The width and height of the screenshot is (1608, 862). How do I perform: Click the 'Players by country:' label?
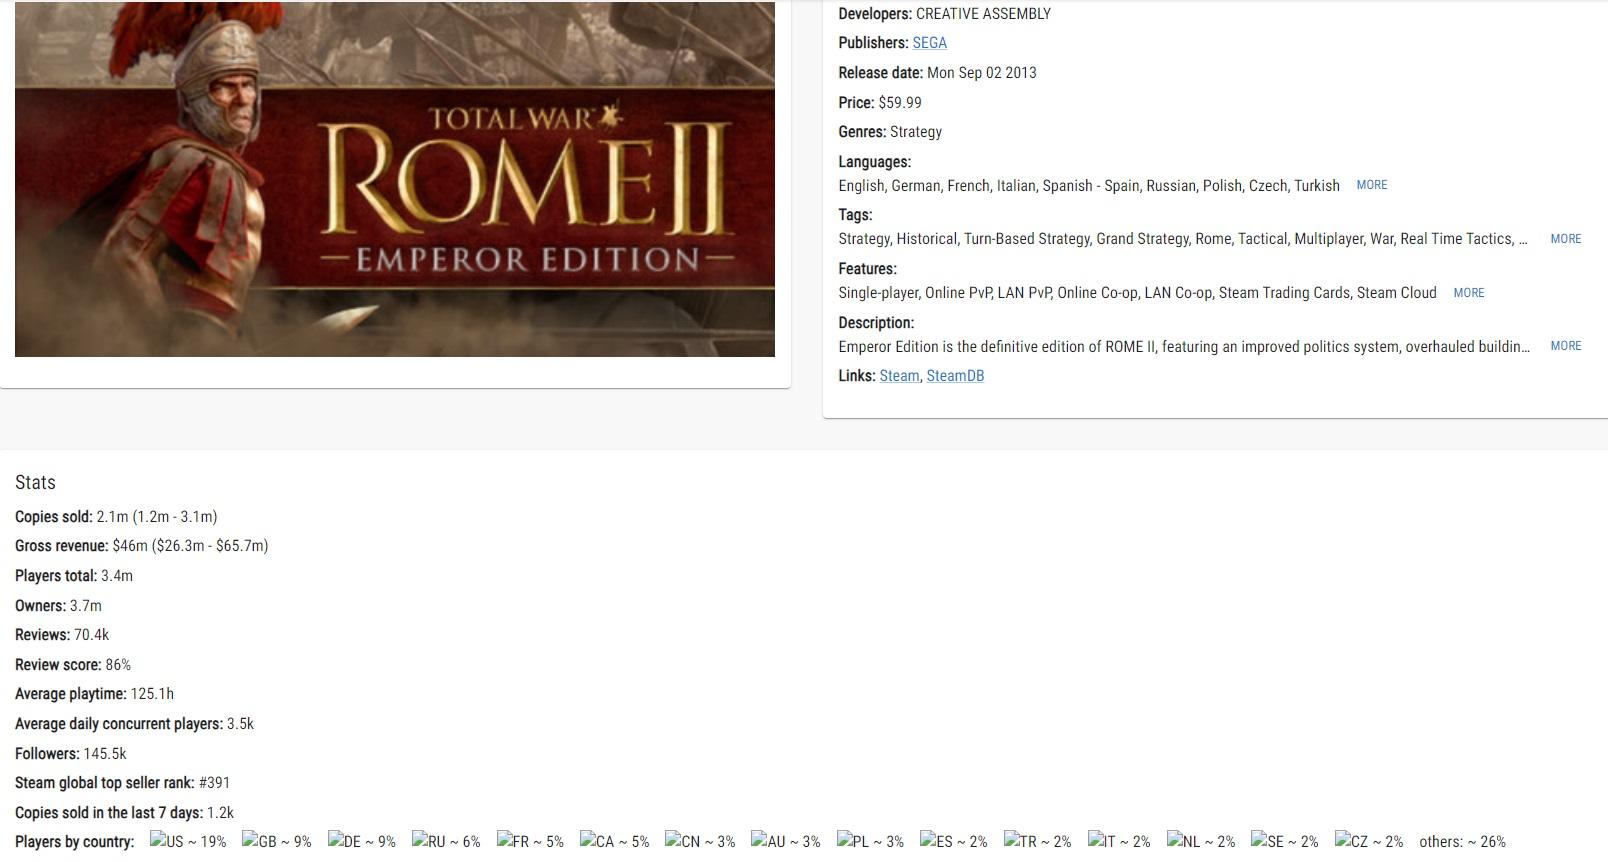[74, 842]
